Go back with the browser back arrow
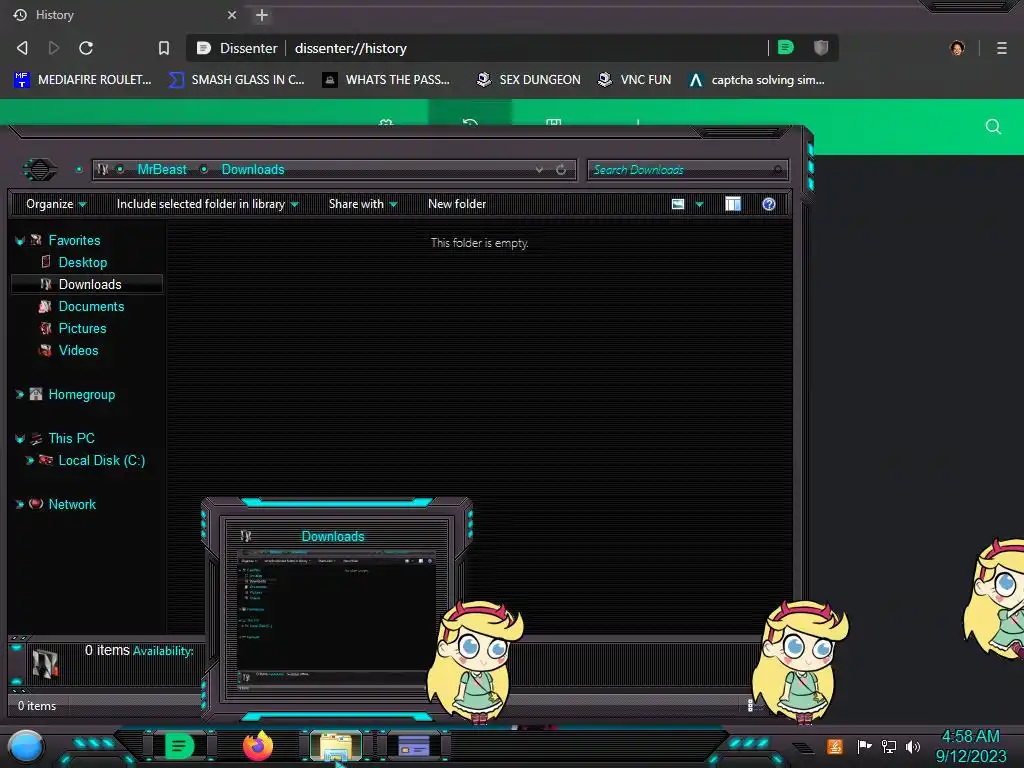The width and height of the screenshot is (1024, 768). (x=22, y=48)
